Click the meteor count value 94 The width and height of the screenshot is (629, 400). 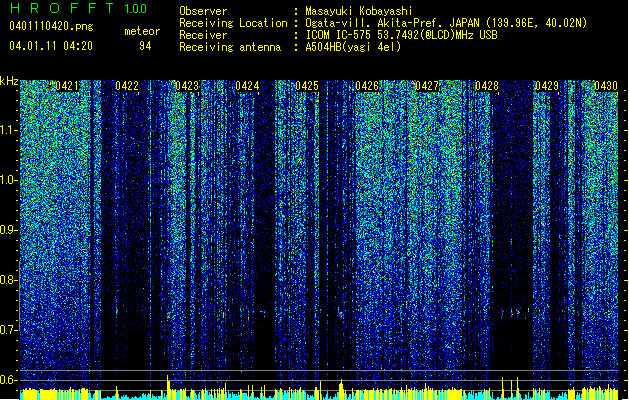(x=145, y=46)
